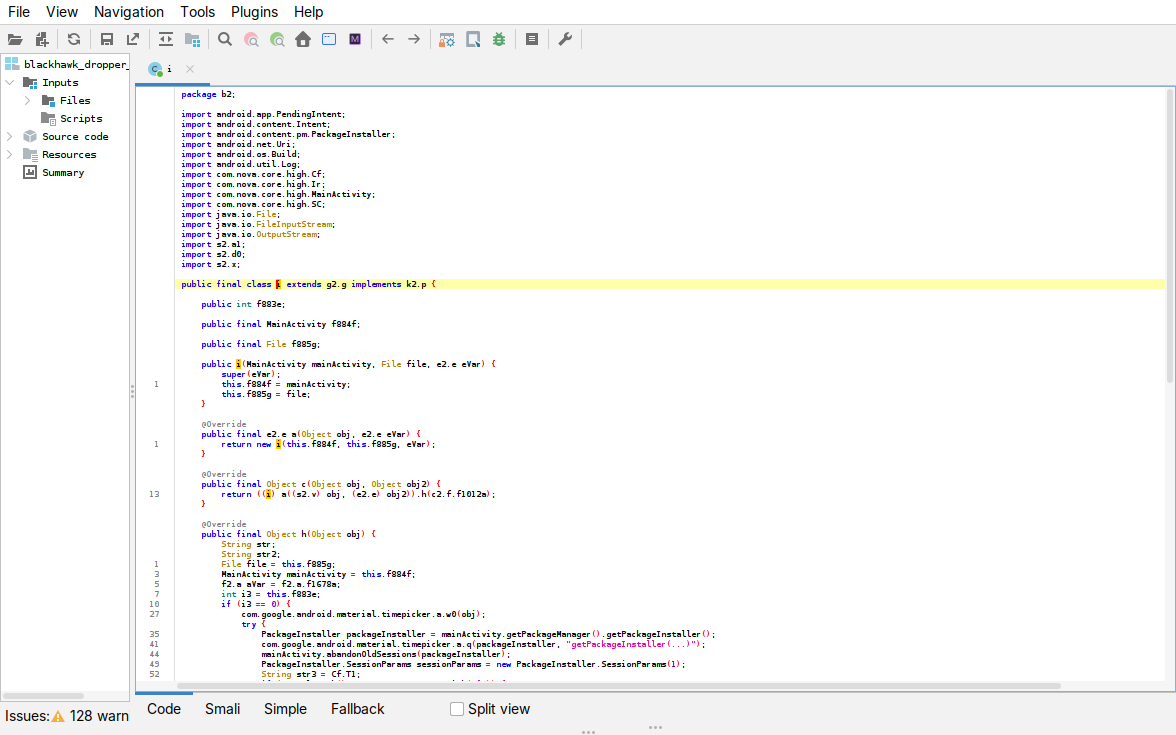The width and height of the screenshot is (1176, 735).
Task: Toggle Sync with editor icon
Action: pyautogui.click(x=166, y=40)
